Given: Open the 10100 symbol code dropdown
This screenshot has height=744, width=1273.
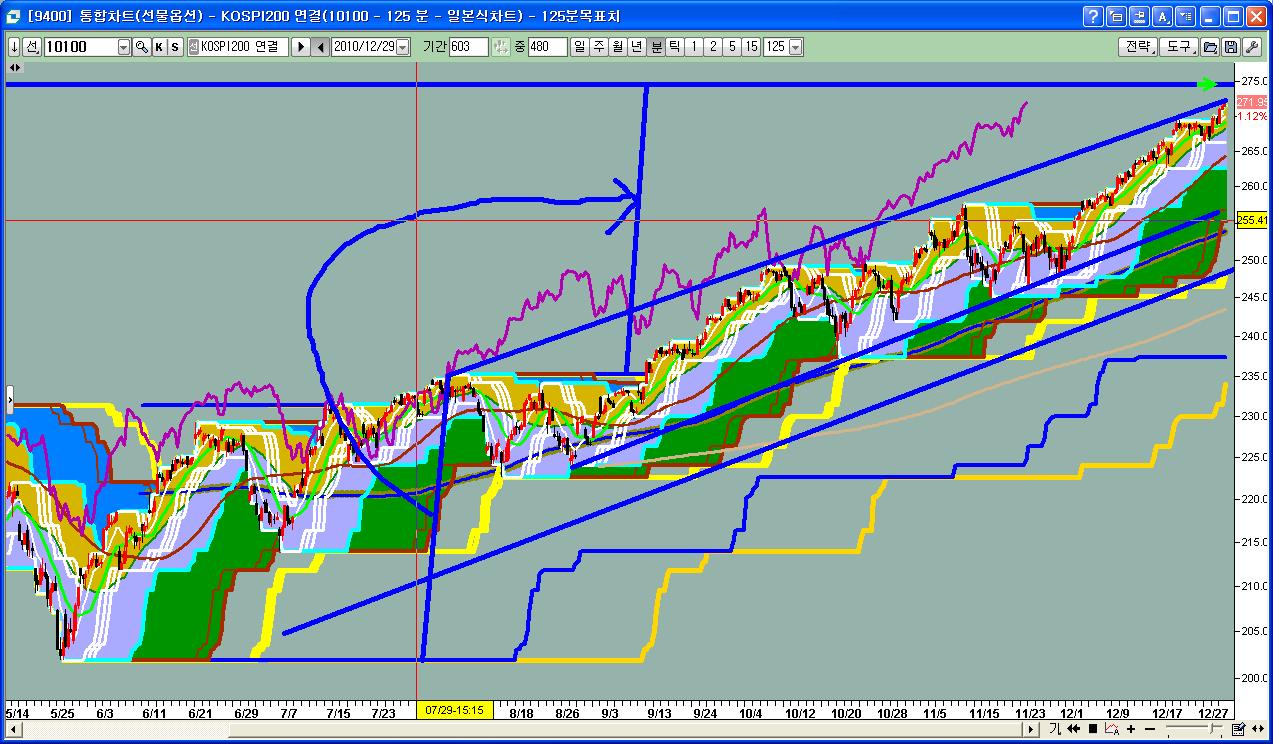Looking at the screenshot, I should (x=124, y=47).
